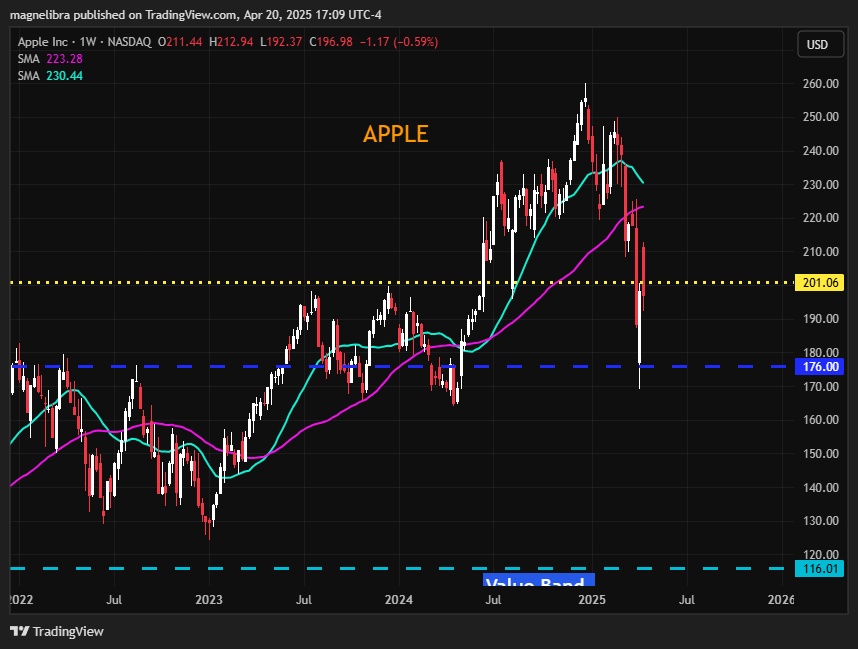
Task: Click the SMA 230.44 indicator legend
Action: click(x=50, y=76)
